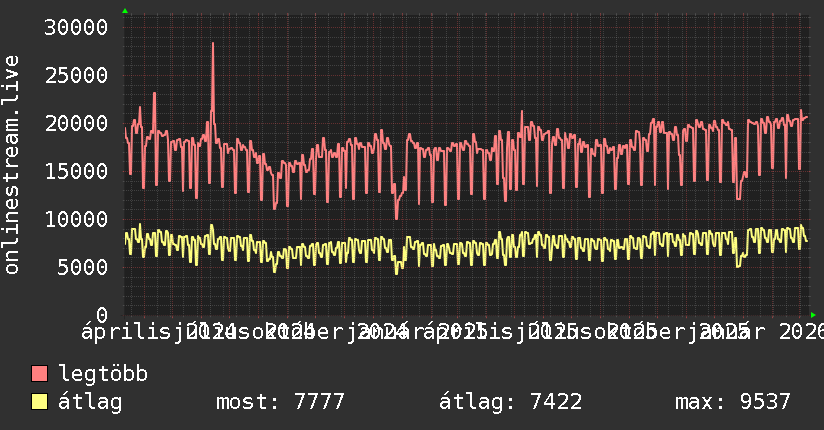
Task: Click the 2026 x-axis label
Action: pos(802,332)
